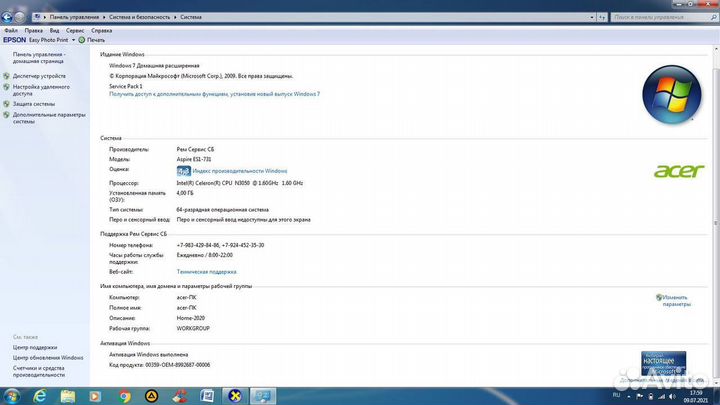Launch Google Chrome from the taskbar
Screen dimensions: 720x405
[125, 396]
